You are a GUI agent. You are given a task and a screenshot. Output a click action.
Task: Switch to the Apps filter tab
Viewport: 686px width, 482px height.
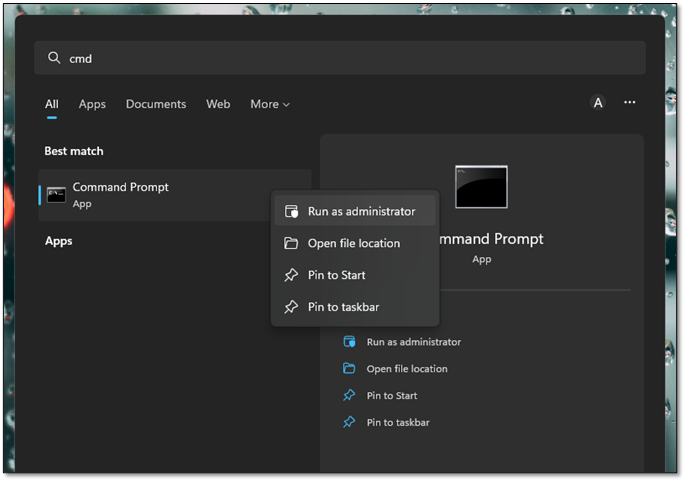92,104
